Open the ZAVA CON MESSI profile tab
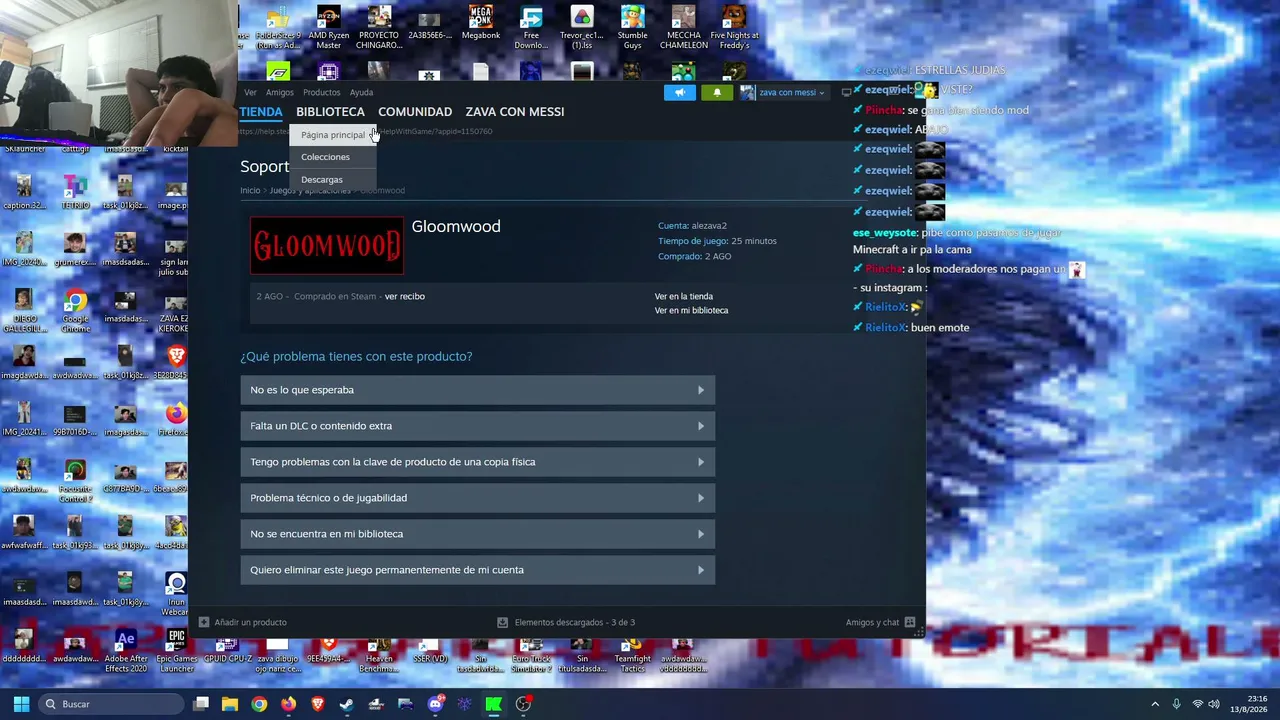Screen dimensions: 1280x720 (515, 112)
